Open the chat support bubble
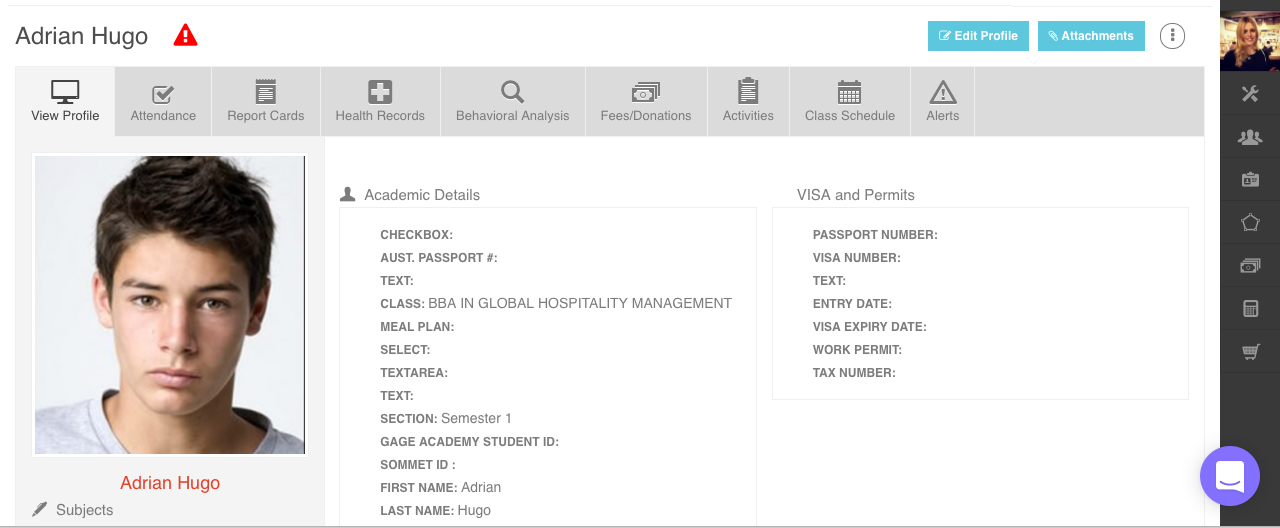The image size is (1280, 528). (1229, 476)
